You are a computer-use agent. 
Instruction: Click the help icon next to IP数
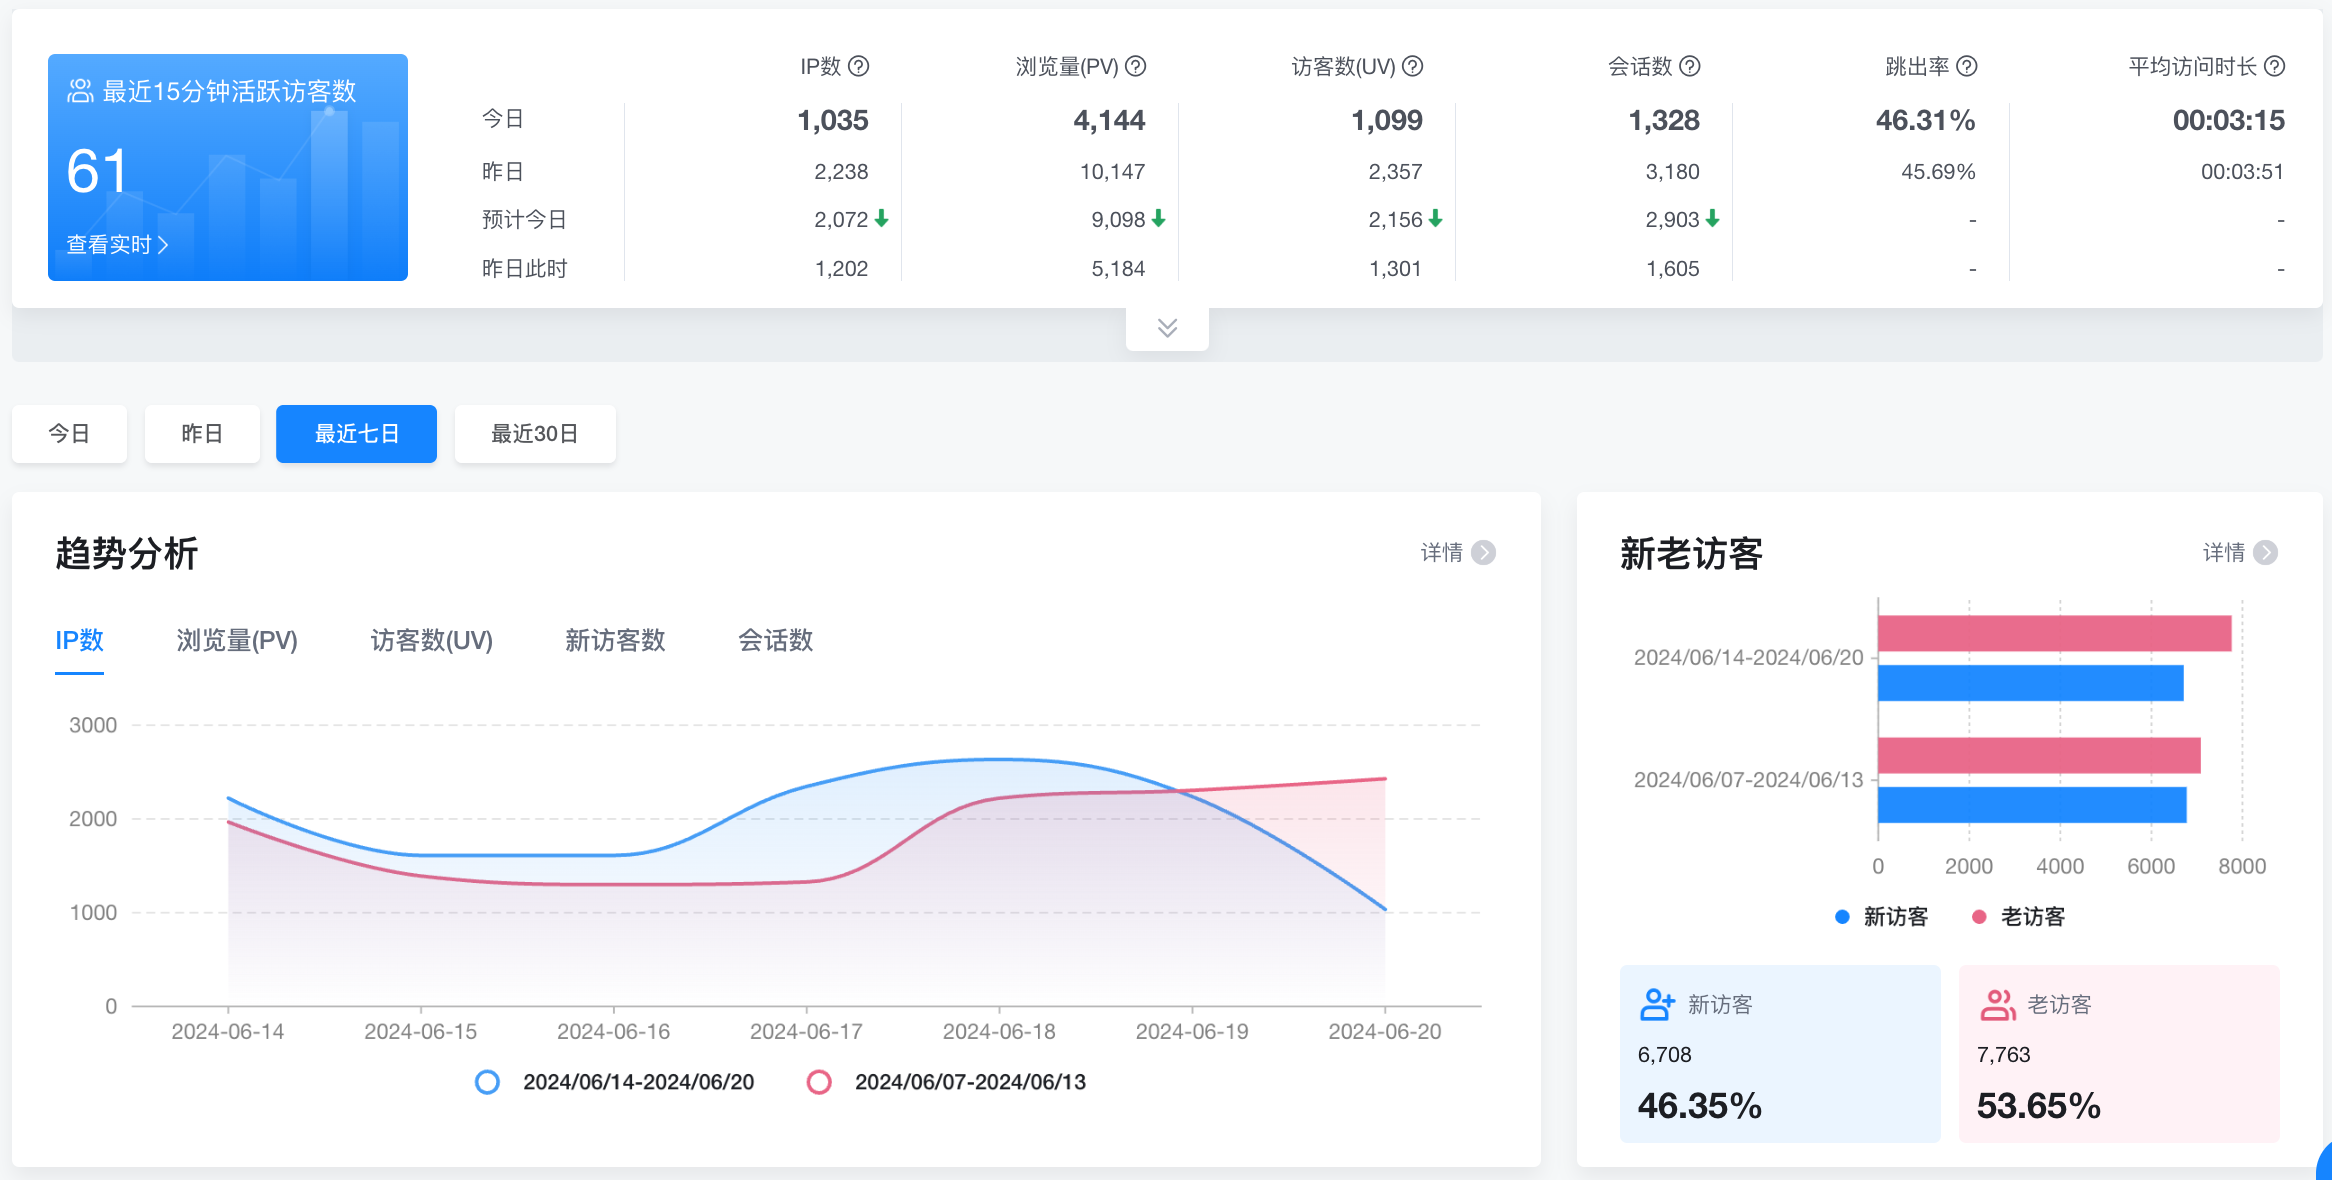point(858,66)
